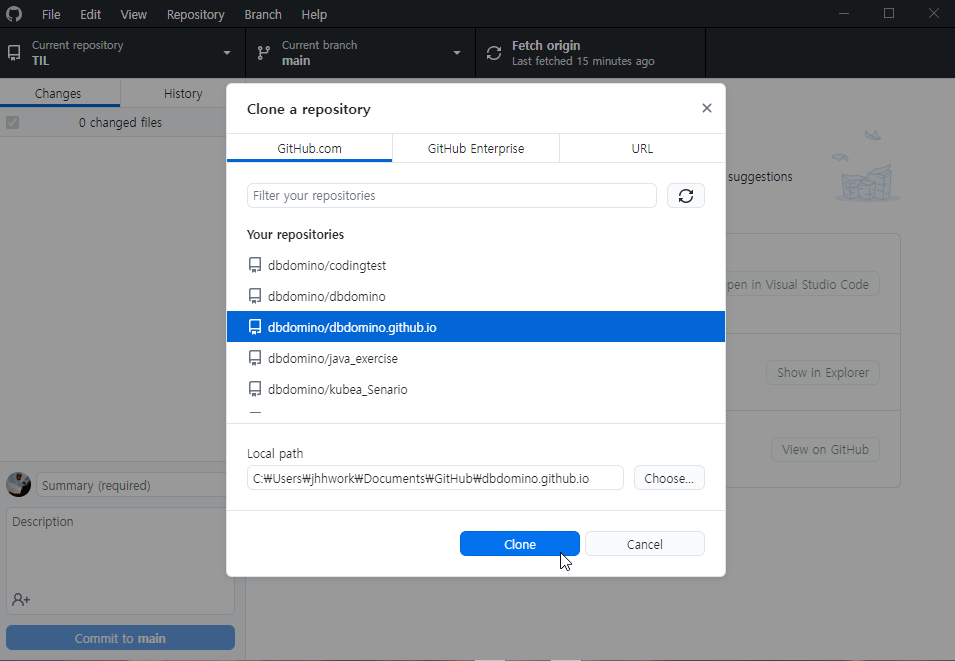Click repo icon beside dbdomino/java_exercise

tap(255, 358)
